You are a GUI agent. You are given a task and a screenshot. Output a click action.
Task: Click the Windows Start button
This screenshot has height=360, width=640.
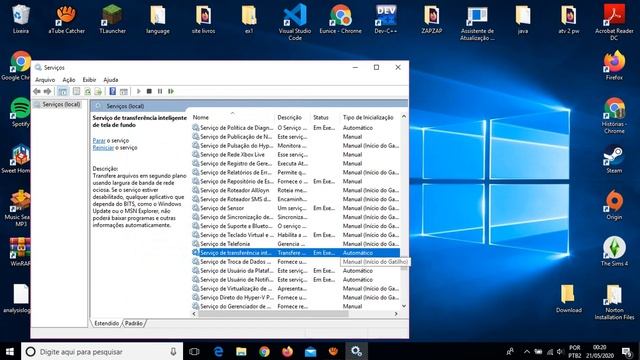coord(10,351)
